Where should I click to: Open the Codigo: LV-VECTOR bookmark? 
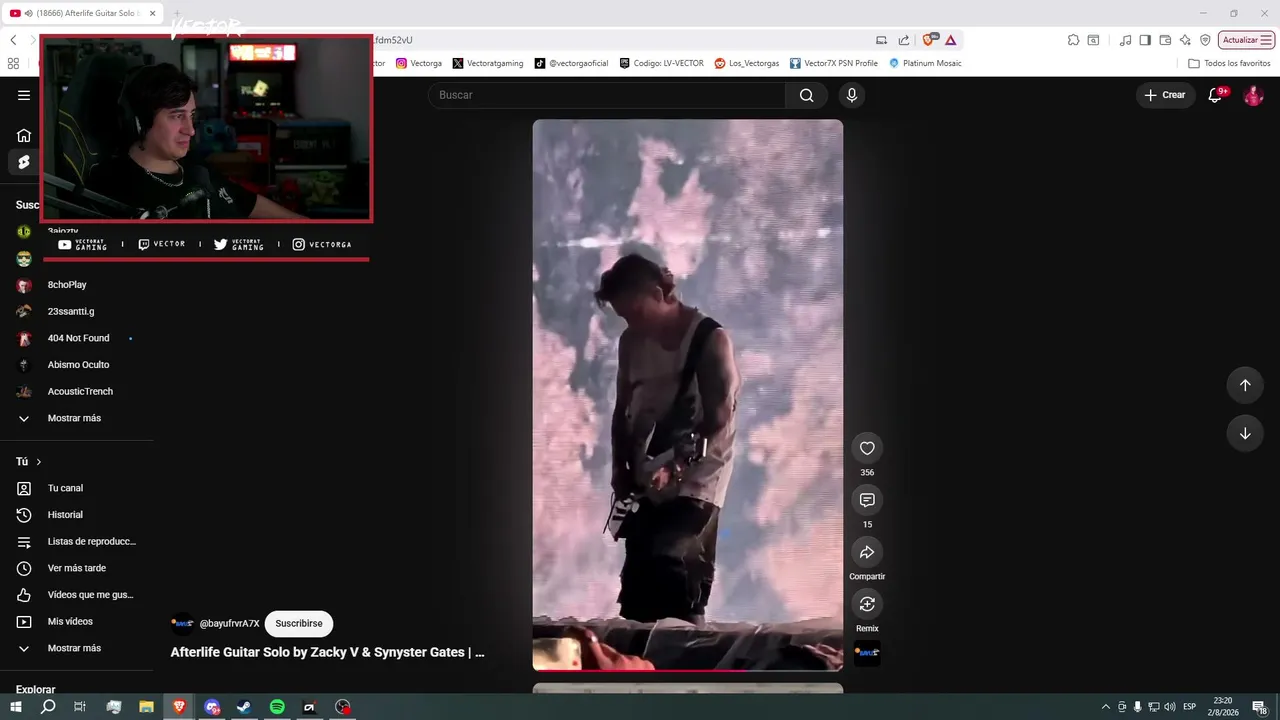click(x=661, y=63)
